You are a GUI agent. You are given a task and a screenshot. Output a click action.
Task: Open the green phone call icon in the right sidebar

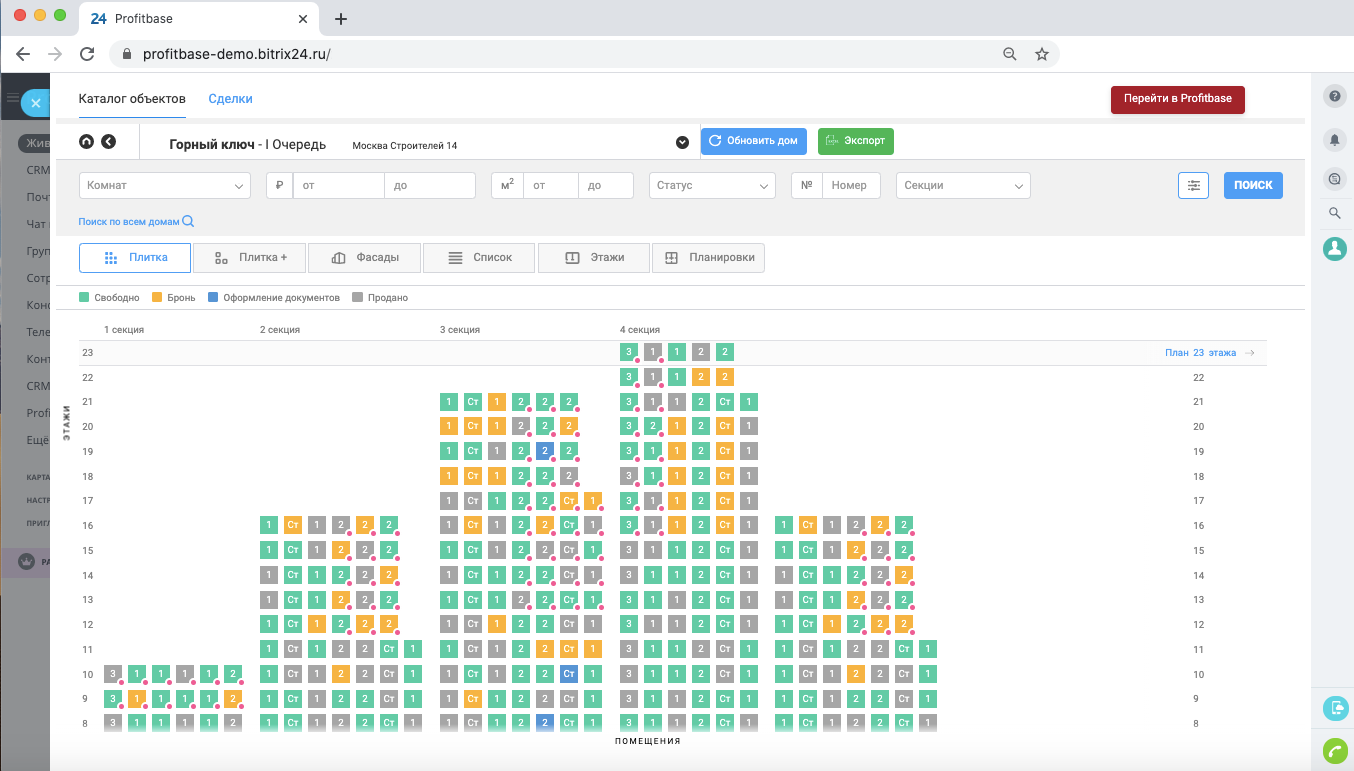1335,751
